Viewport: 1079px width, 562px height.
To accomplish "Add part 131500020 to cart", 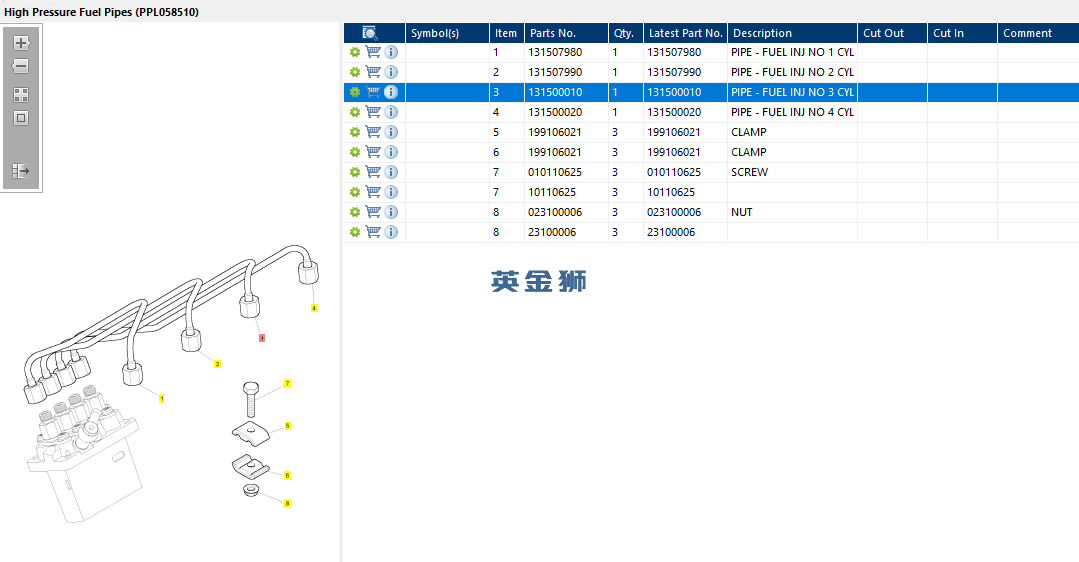I will (373, 111).
